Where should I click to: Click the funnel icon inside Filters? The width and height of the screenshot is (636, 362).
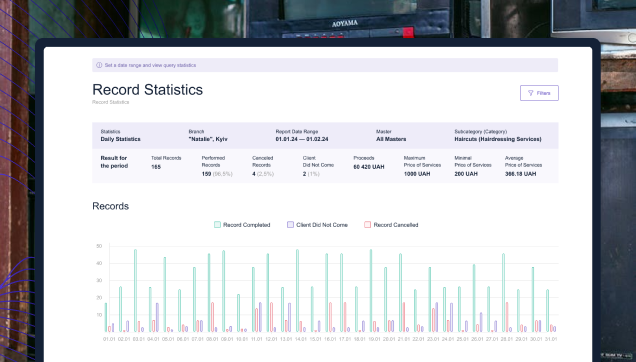(x=530, y=93)
